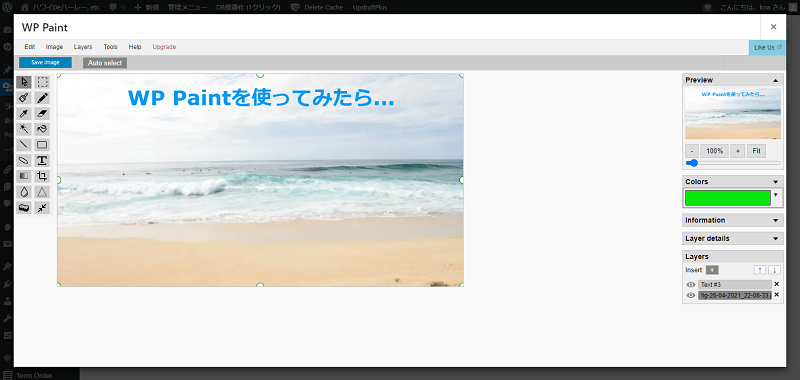Viewport: 800px width, 380px height.
Task: Click the green color swatch
Action: (728, 198)
